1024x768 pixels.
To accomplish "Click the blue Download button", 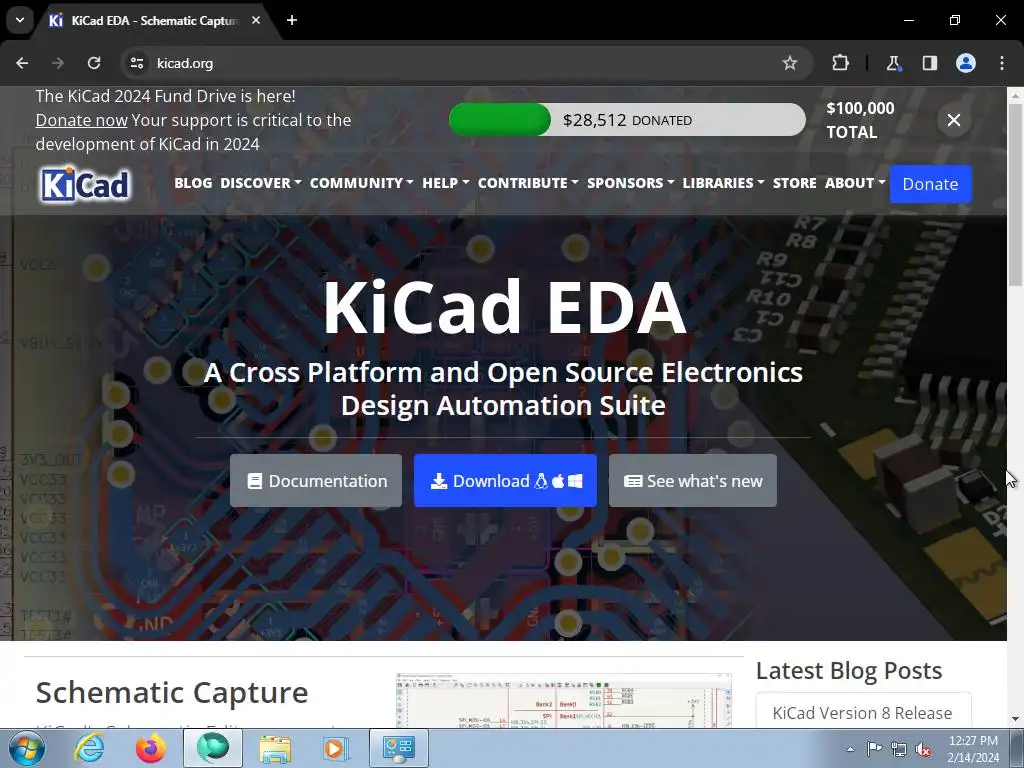I will pyautogui.click(x=505, y=481).
